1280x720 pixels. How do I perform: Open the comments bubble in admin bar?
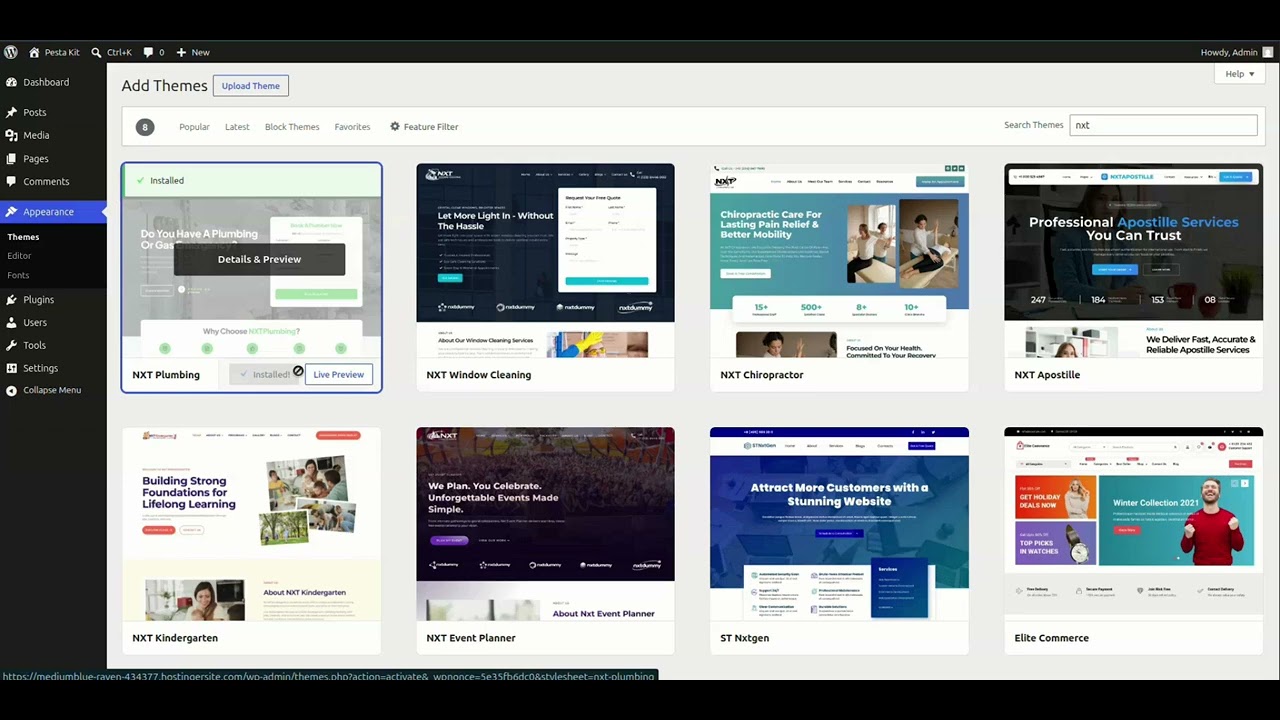point(149,52)
